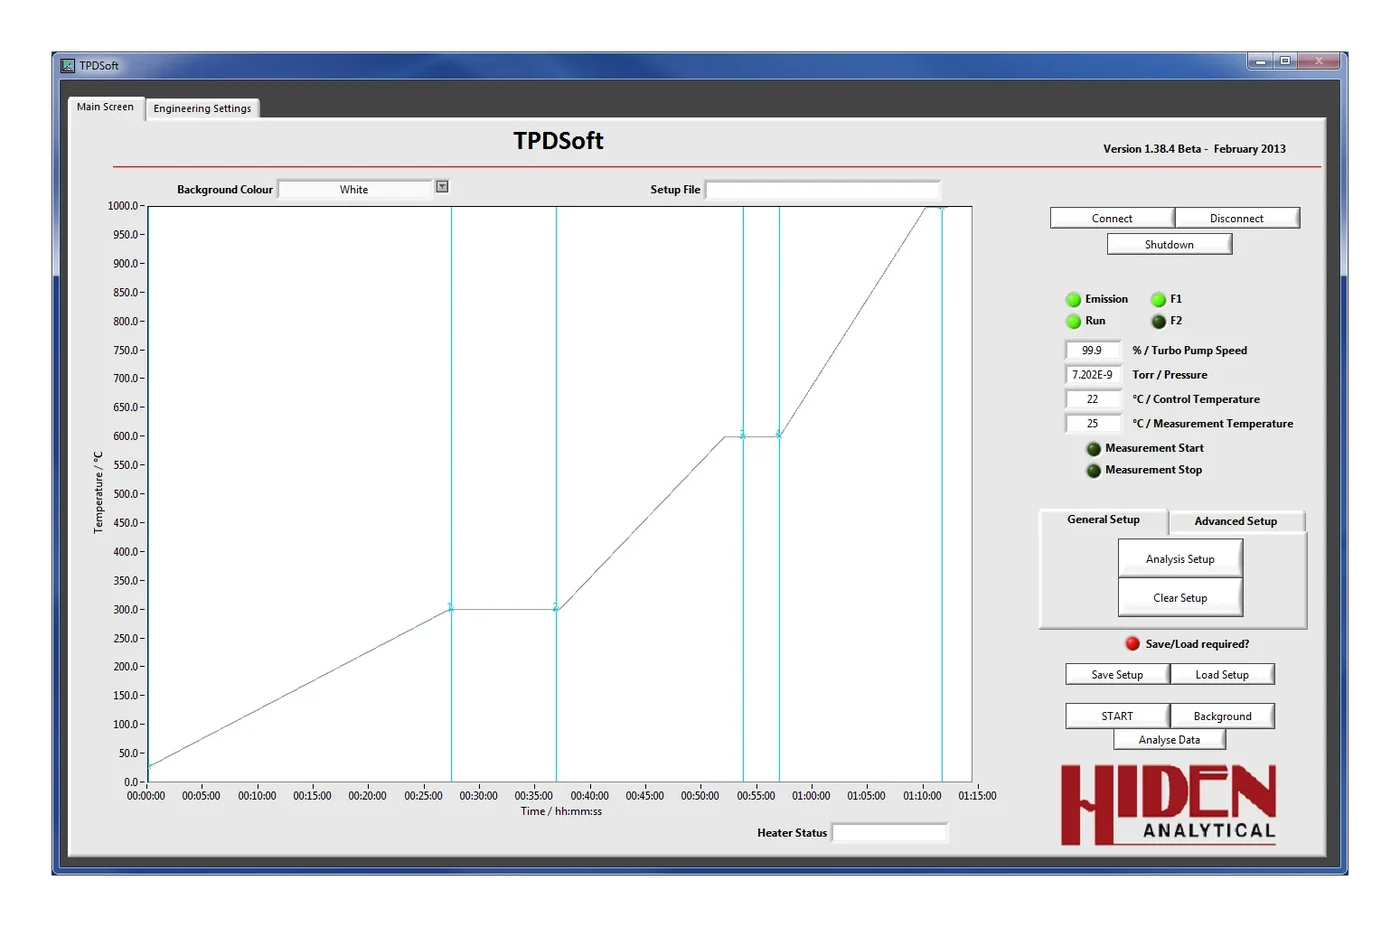Click the Background button next to START
The width and height of the screenshot is (1400, 927).
pyautogui.click(x=1222, y=716)
